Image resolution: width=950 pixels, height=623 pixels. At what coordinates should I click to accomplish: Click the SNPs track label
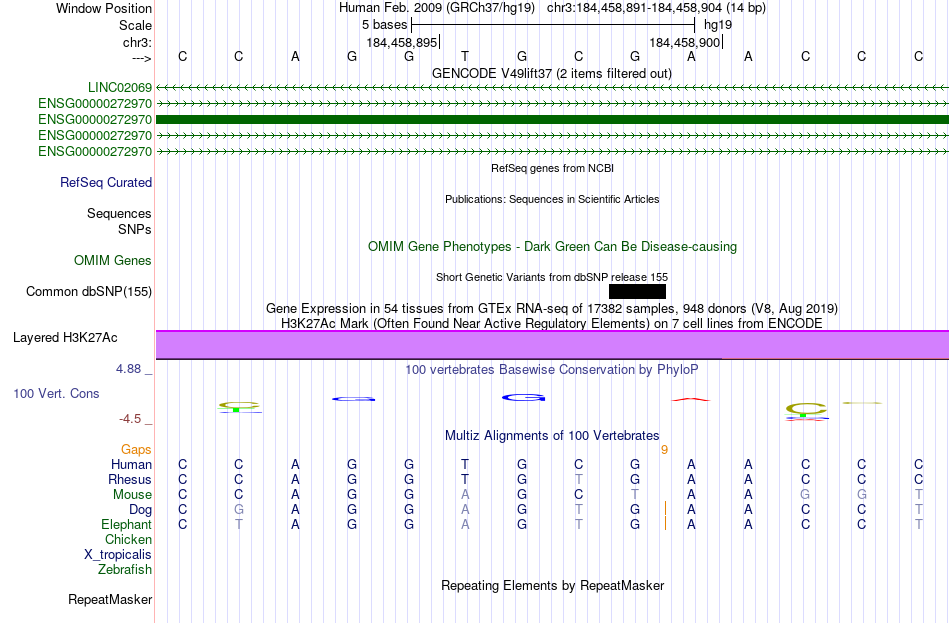coord(135,230)
